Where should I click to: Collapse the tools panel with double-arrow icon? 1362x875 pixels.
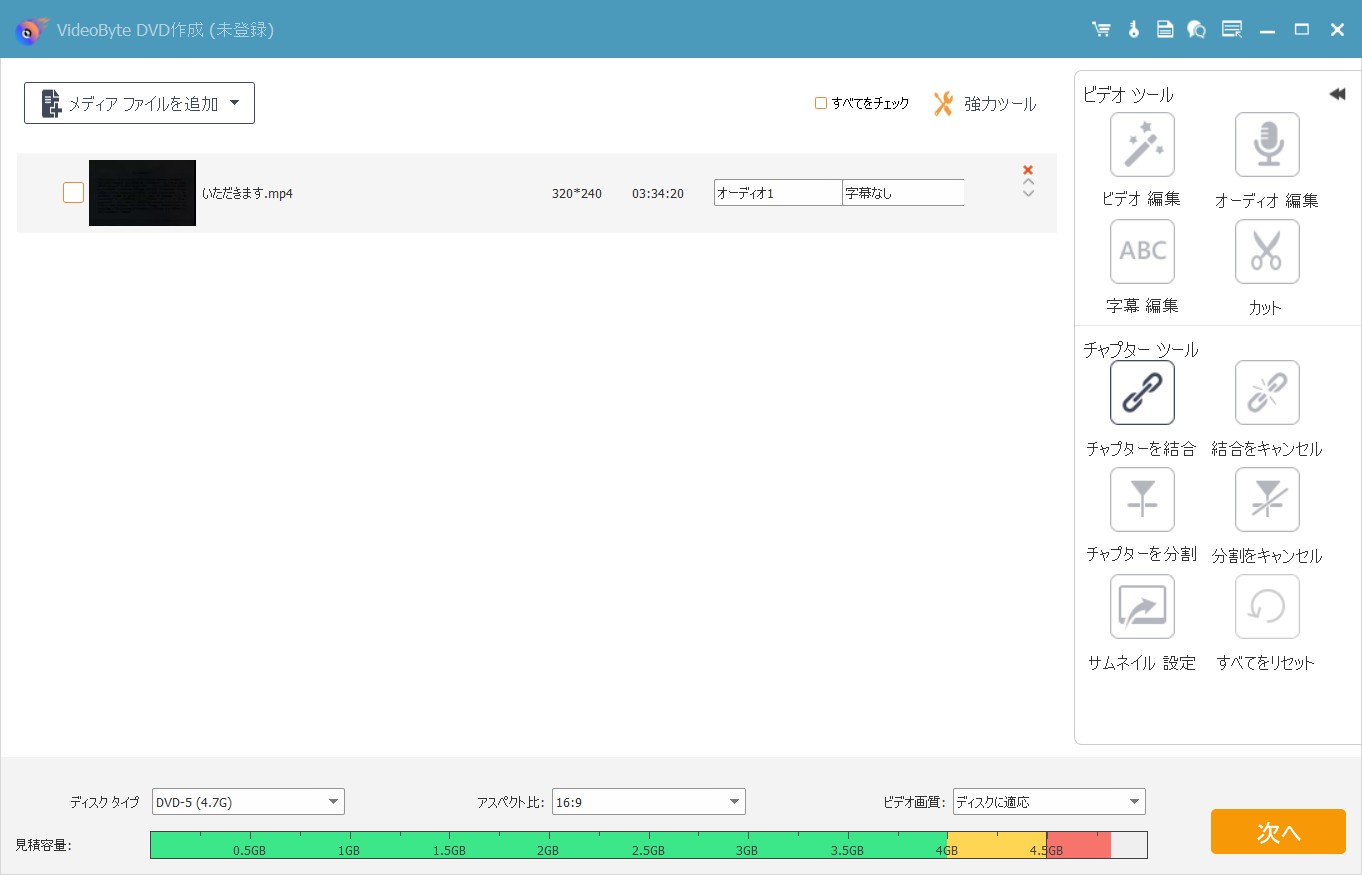tap(1337, 94)
